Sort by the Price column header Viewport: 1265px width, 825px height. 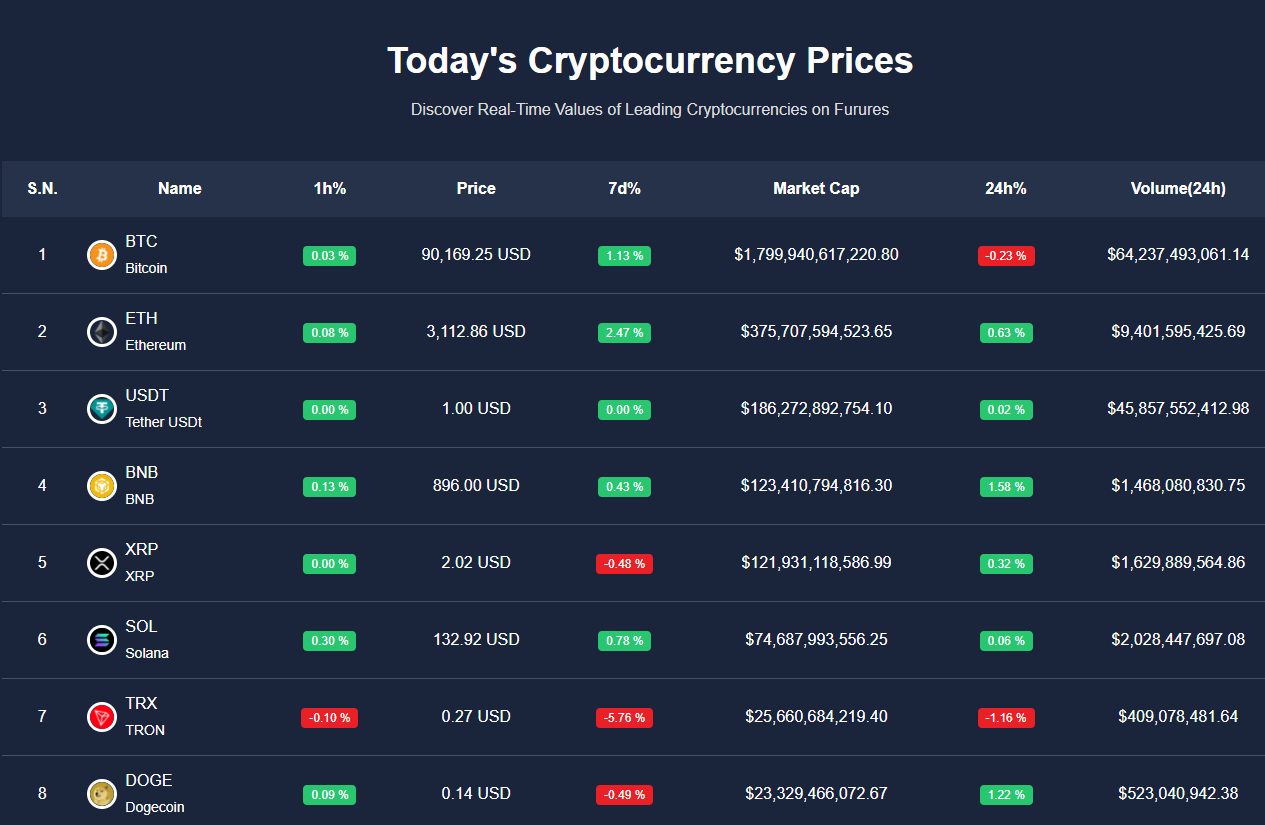[476, 188]
